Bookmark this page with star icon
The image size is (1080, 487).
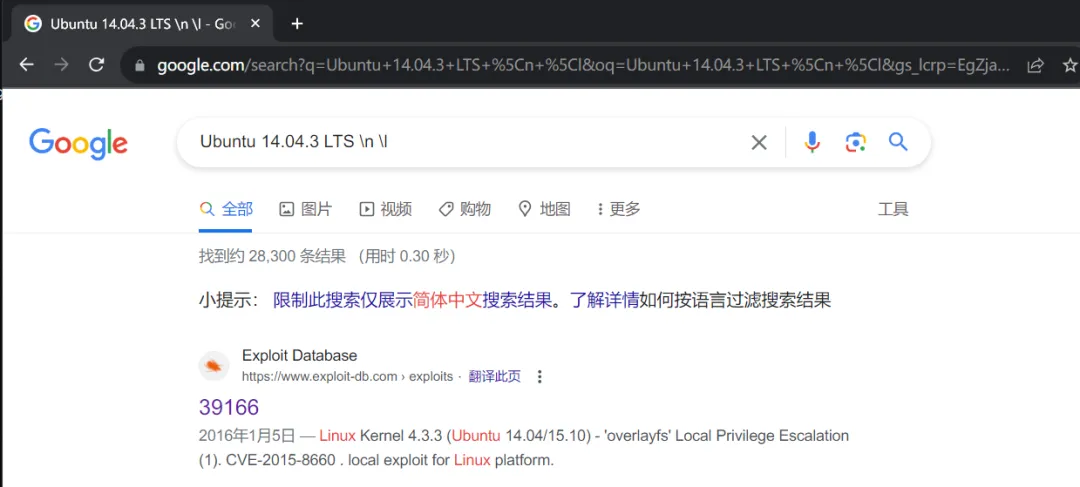tap(1070, 65)
